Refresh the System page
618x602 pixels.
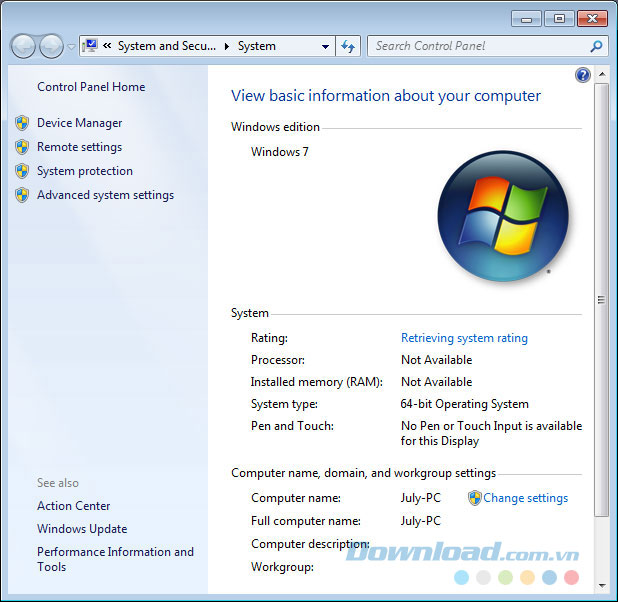click(x=348, y=46)
